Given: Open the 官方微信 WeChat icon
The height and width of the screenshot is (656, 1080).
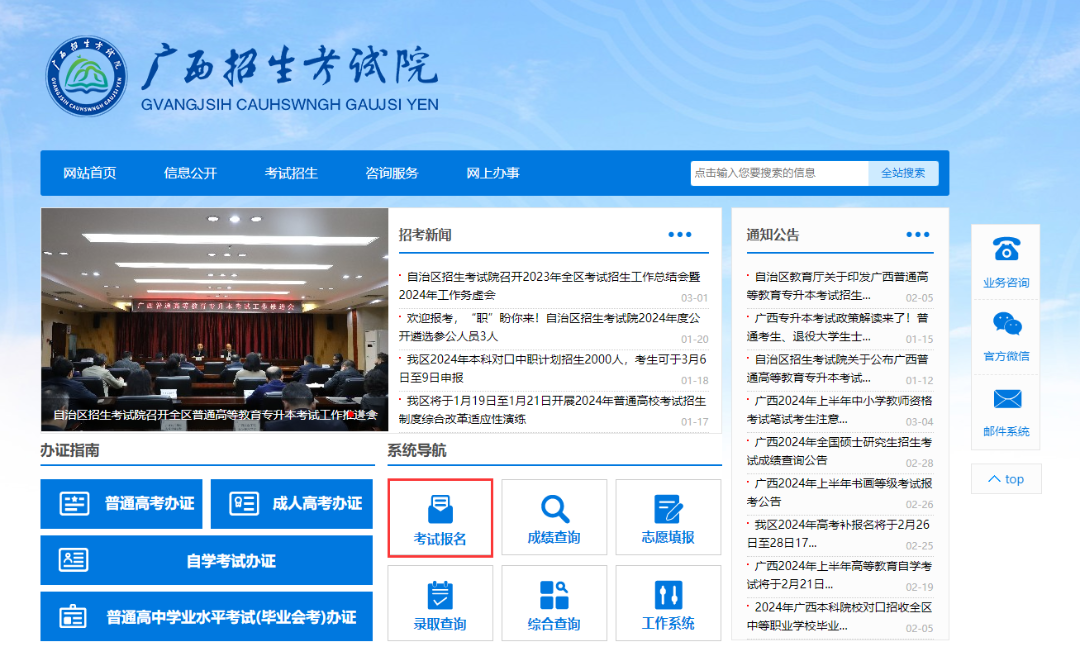Looking at the screenshot, I should click(x=1006, y=331).
